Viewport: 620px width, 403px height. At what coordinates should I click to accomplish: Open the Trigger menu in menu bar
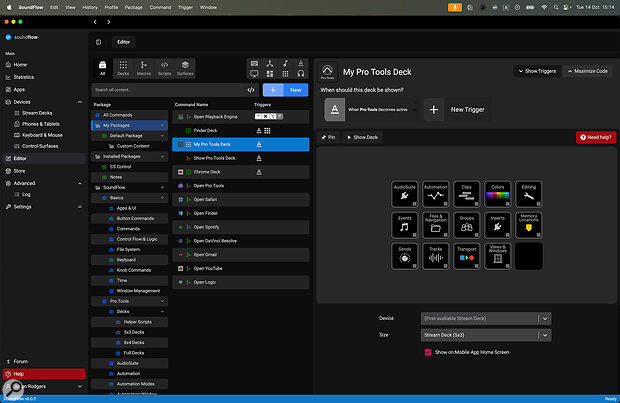coord(185,7)
